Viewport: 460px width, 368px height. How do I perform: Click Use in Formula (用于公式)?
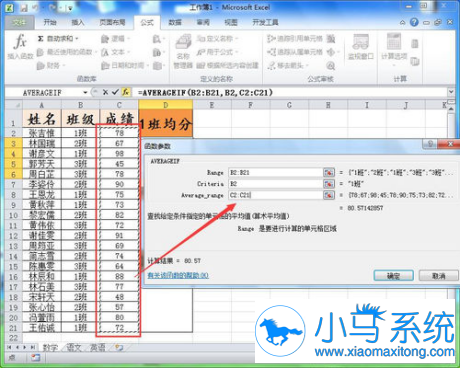click(217, 52)
